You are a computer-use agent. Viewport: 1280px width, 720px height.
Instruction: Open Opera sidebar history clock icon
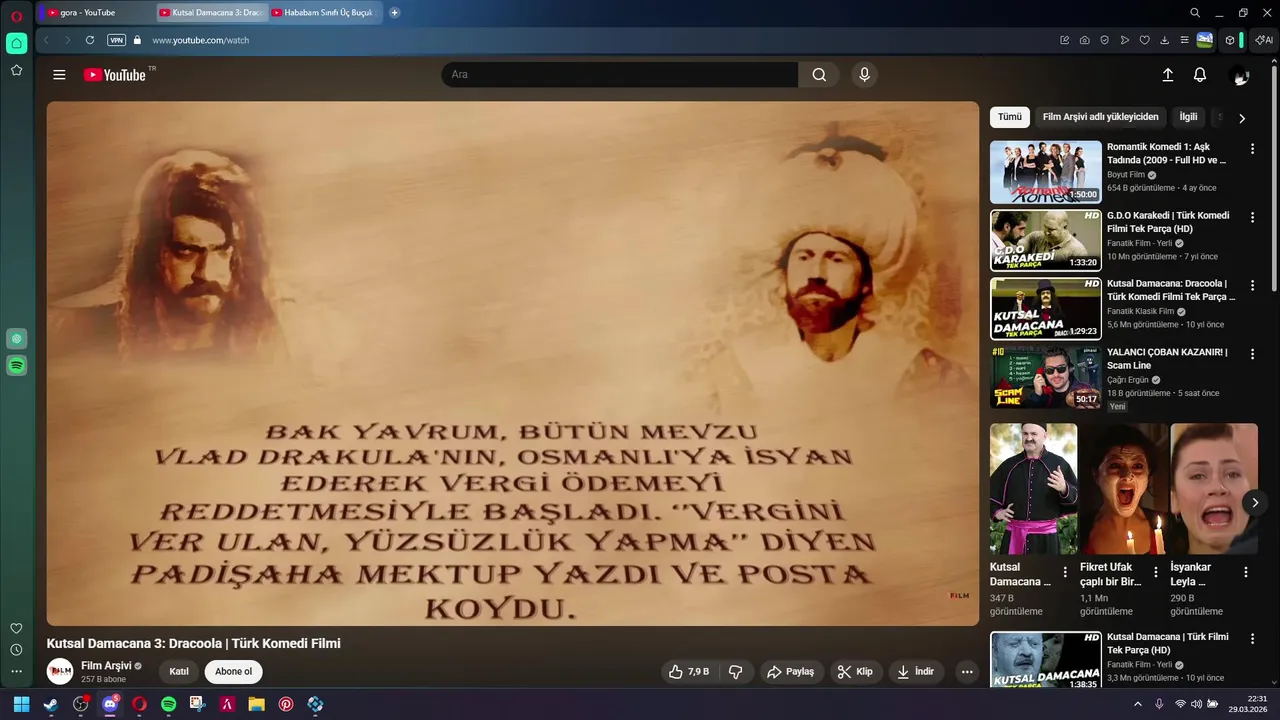[16, 649]
